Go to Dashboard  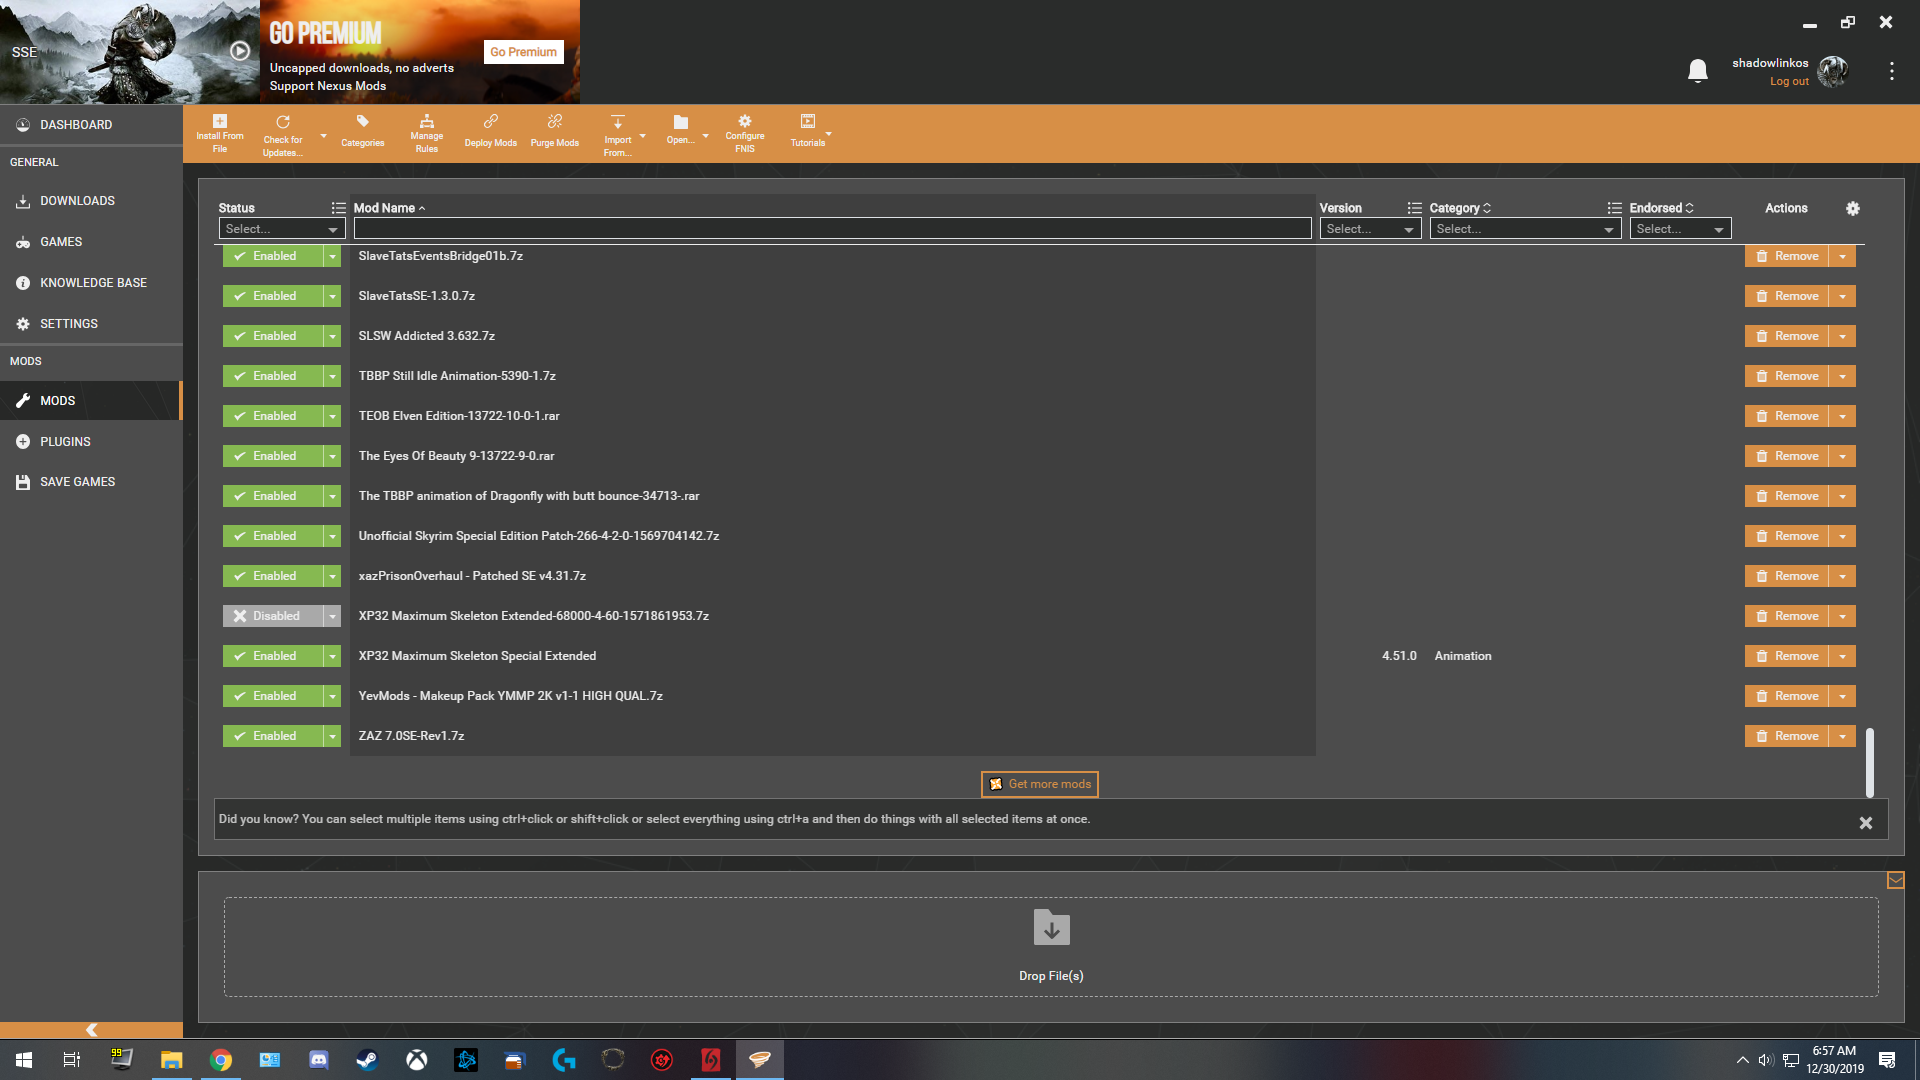[91, 125]
